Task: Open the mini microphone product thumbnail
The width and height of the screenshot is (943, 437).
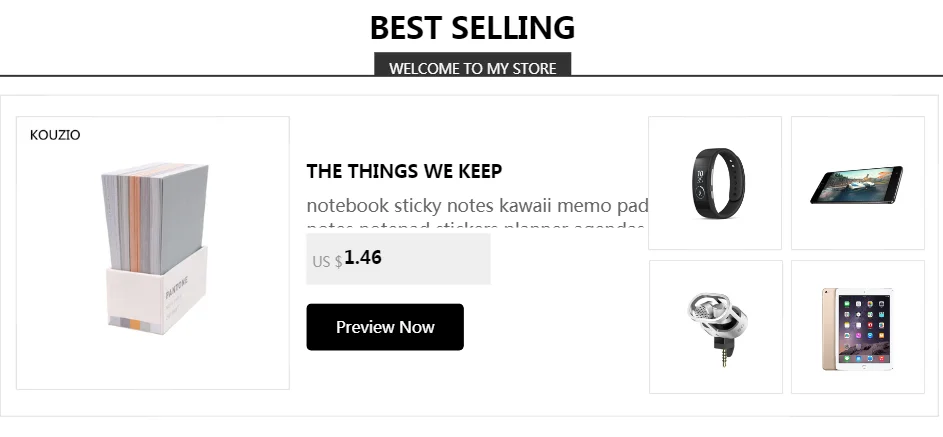Action: (x=716, y=327)
